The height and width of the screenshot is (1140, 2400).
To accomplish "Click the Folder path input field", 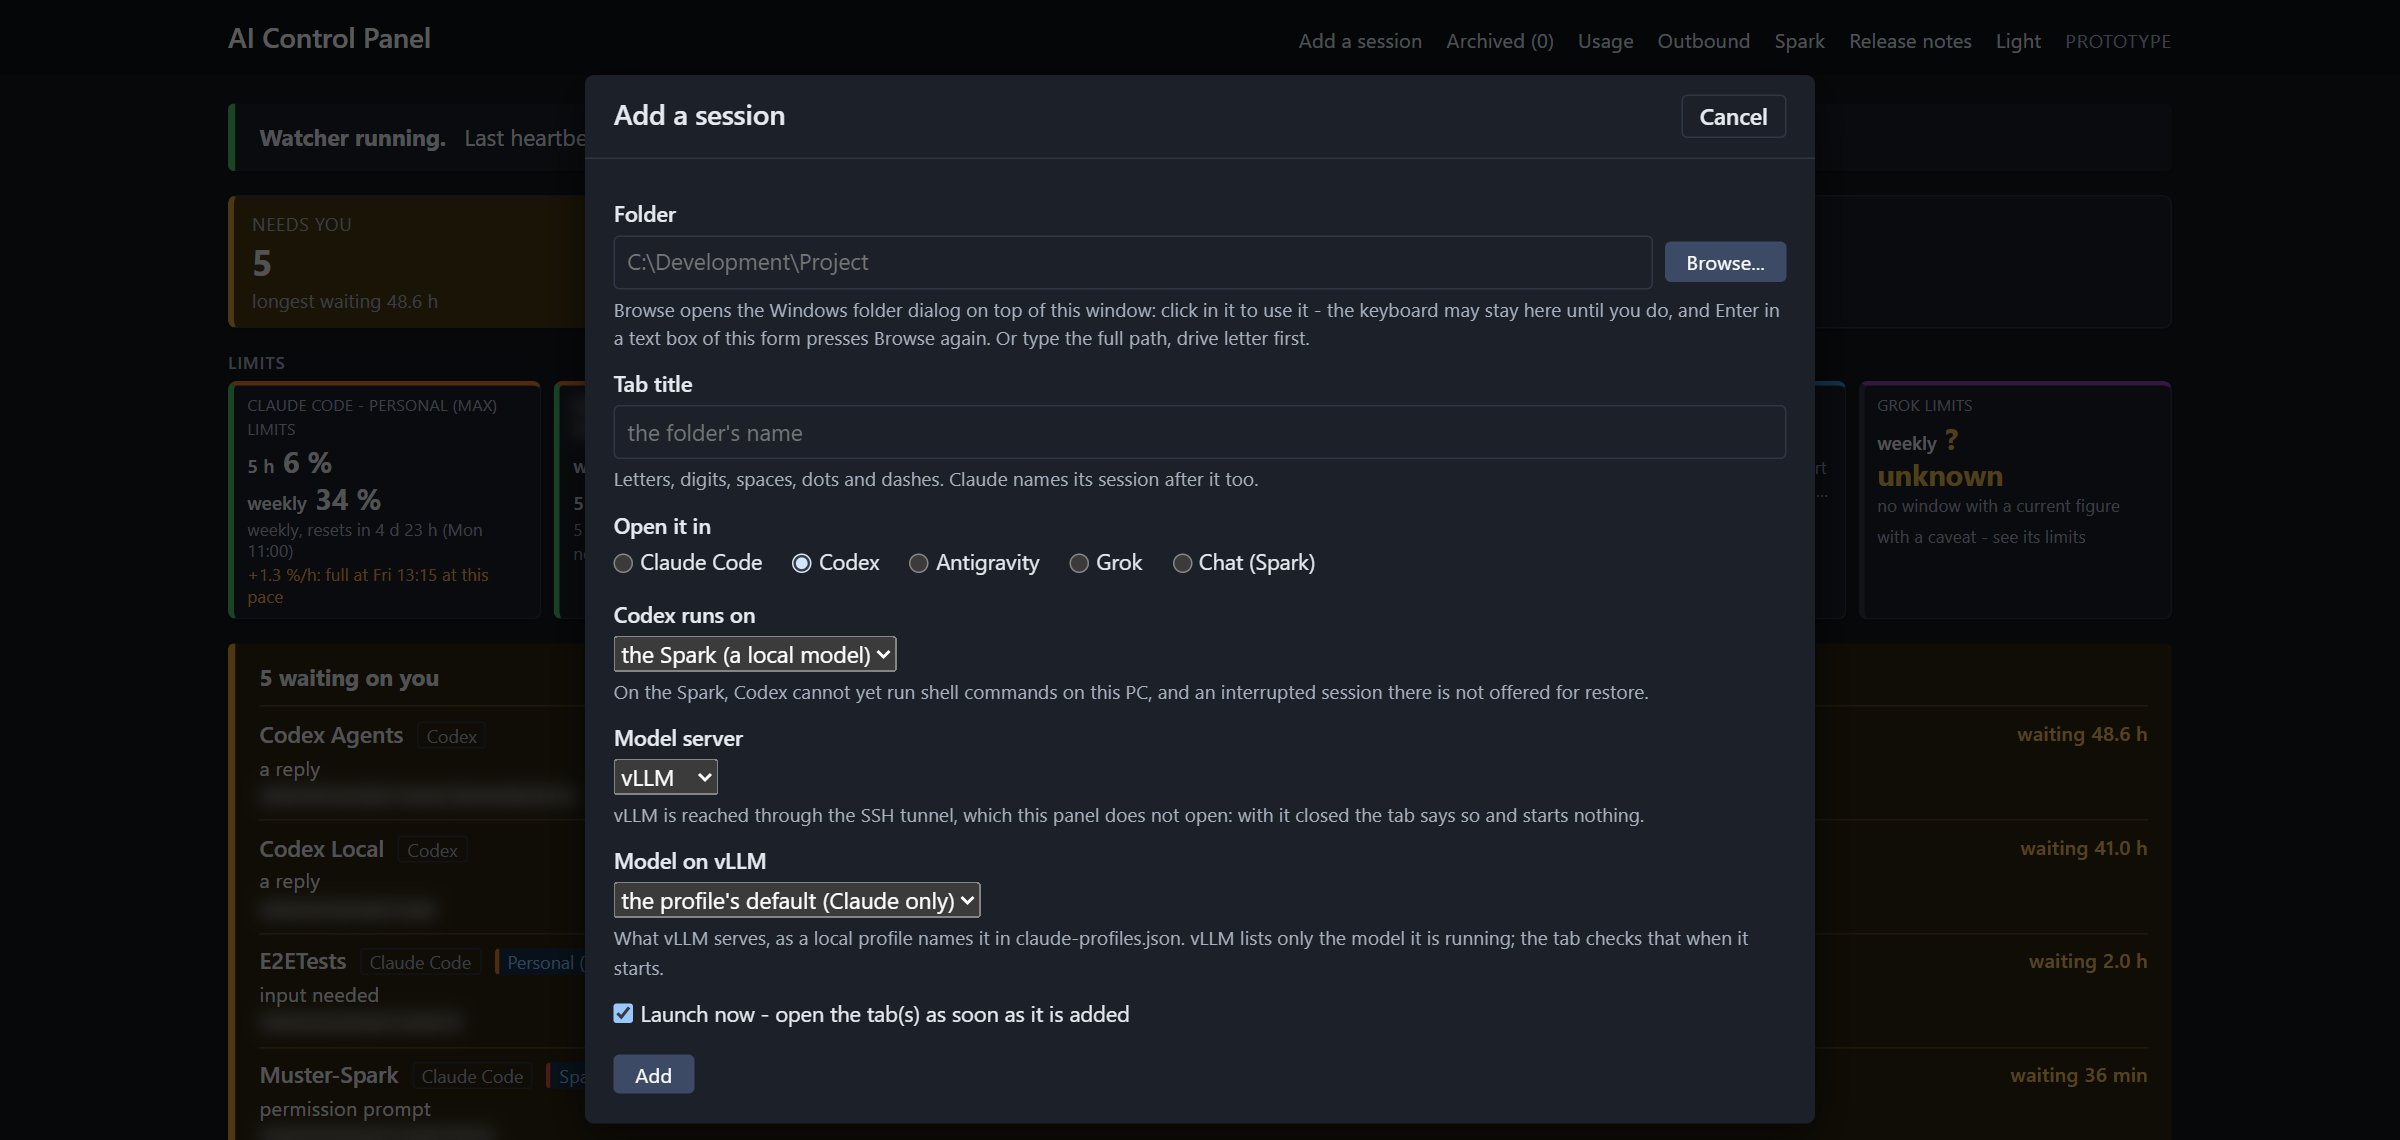I will tap(1132, 262).
